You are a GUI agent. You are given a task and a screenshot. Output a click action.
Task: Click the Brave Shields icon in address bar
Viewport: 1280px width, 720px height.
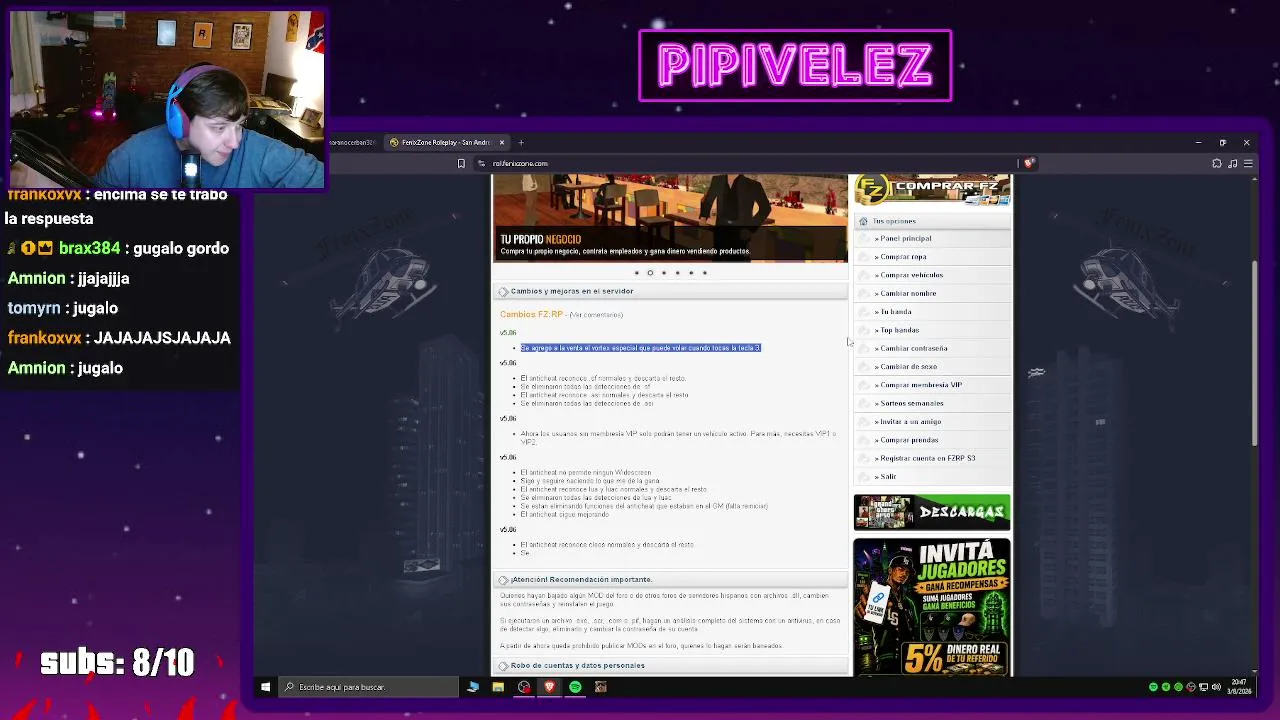click(x=1029, y=163)
